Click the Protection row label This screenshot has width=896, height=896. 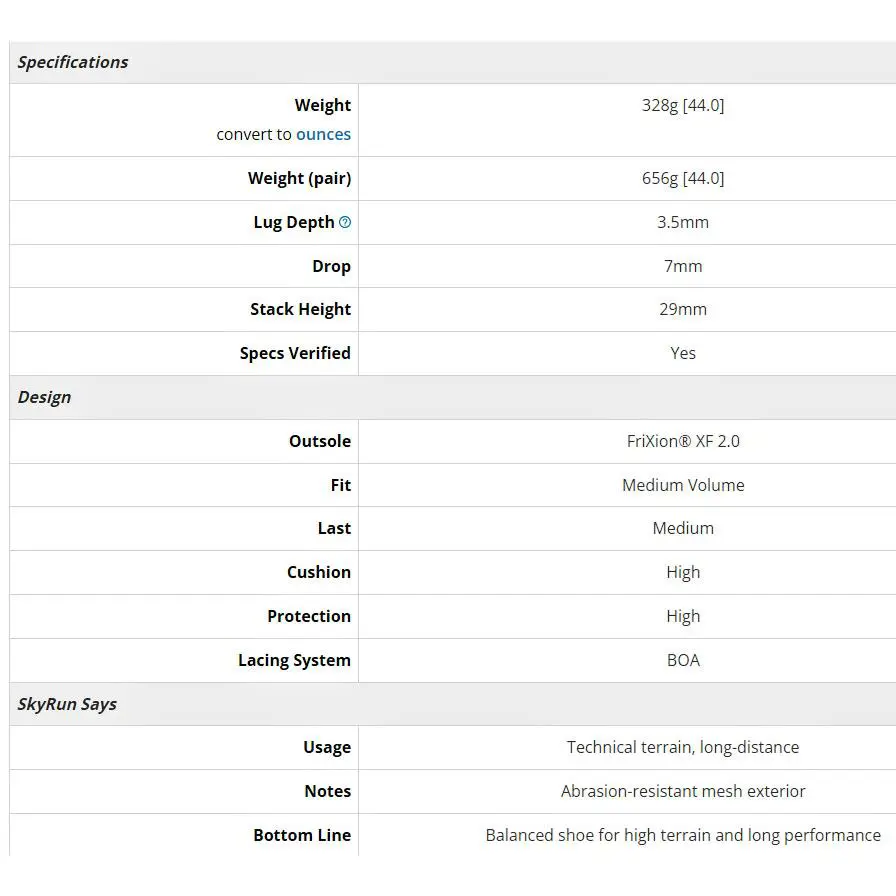(x=309, y=616)
